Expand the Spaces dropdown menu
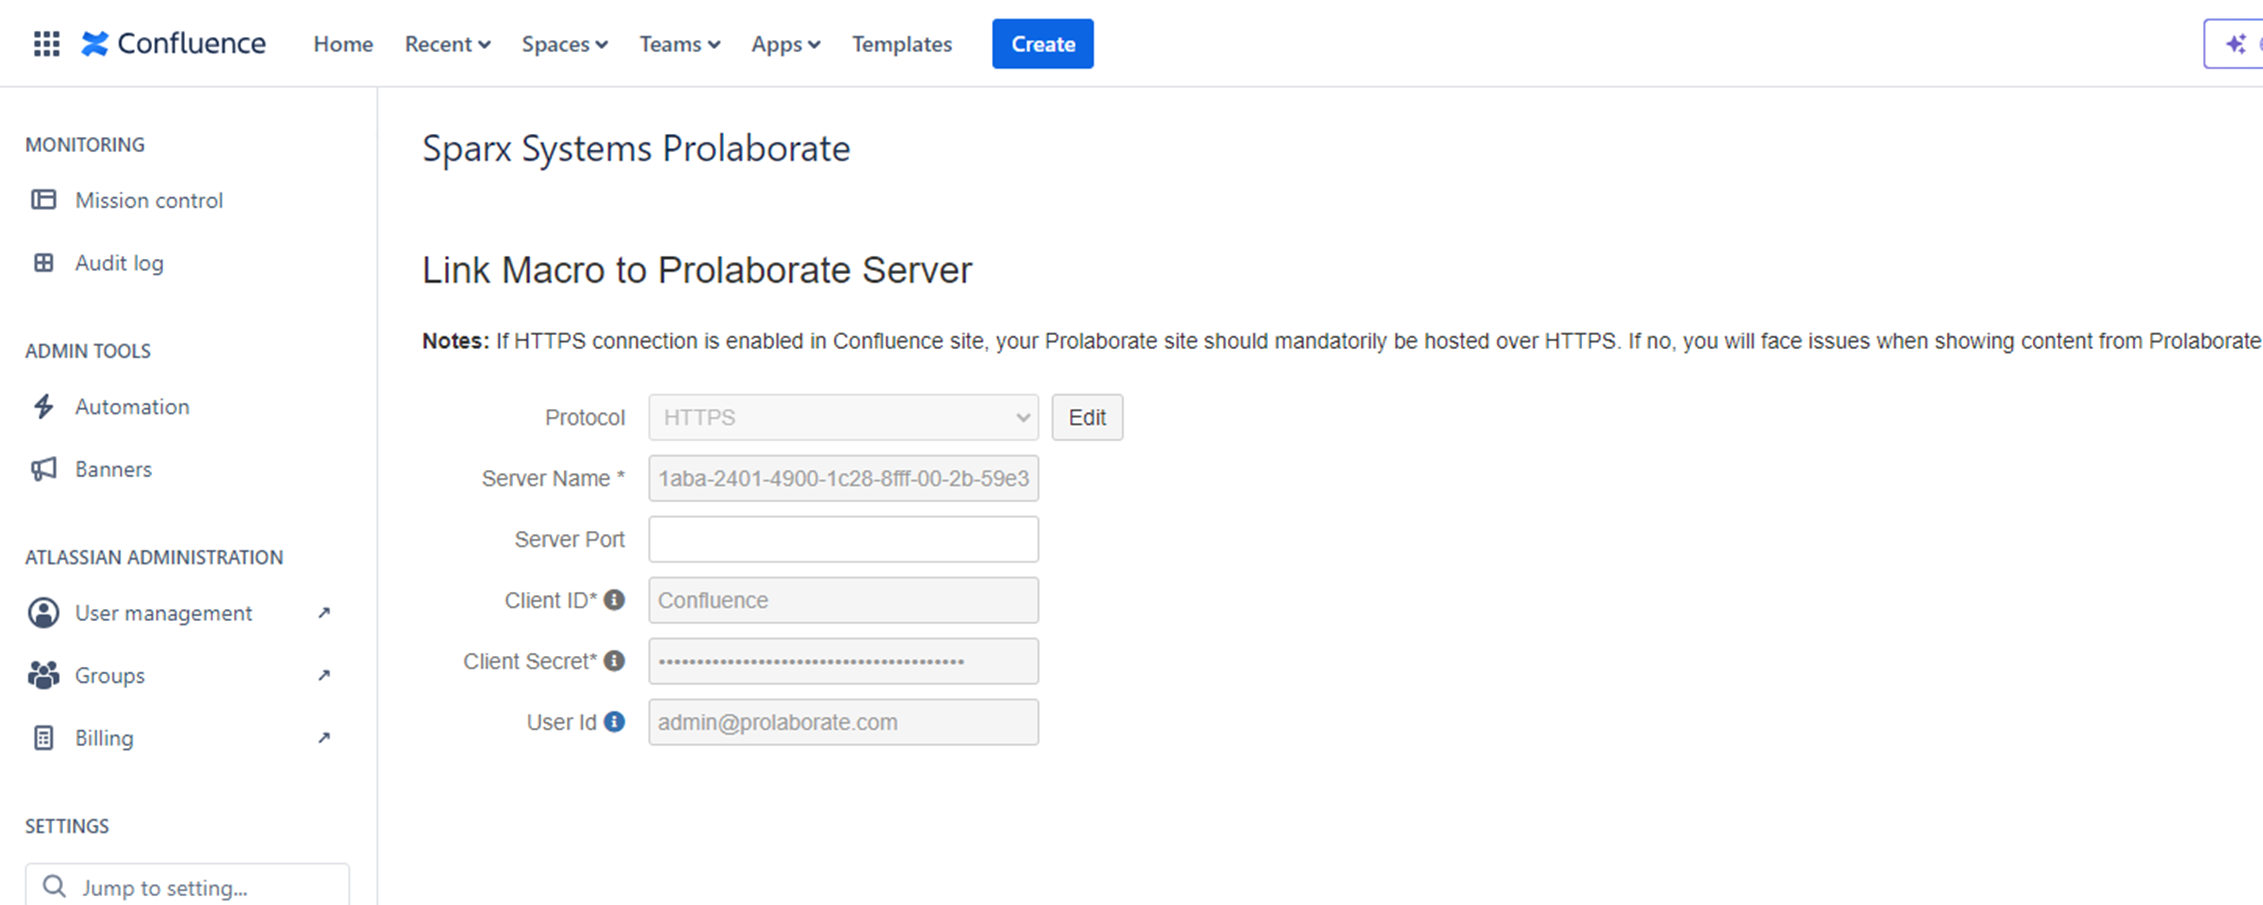The height and width of the screenshot is (905, 2263). click(565, 44)
